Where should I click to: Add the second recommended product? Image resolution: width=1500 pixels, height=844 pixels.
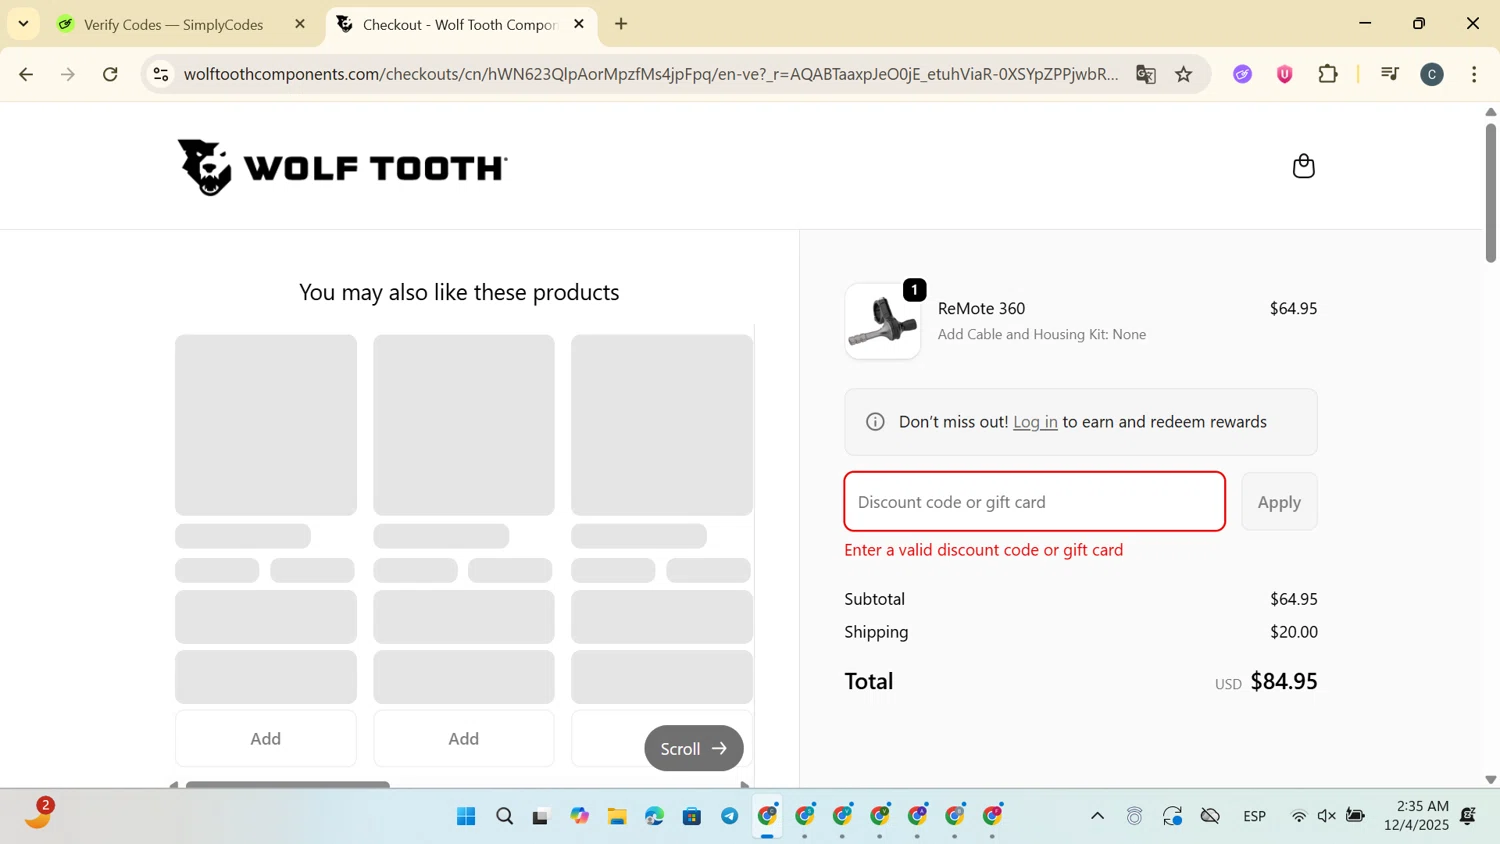tap(463, 739)
